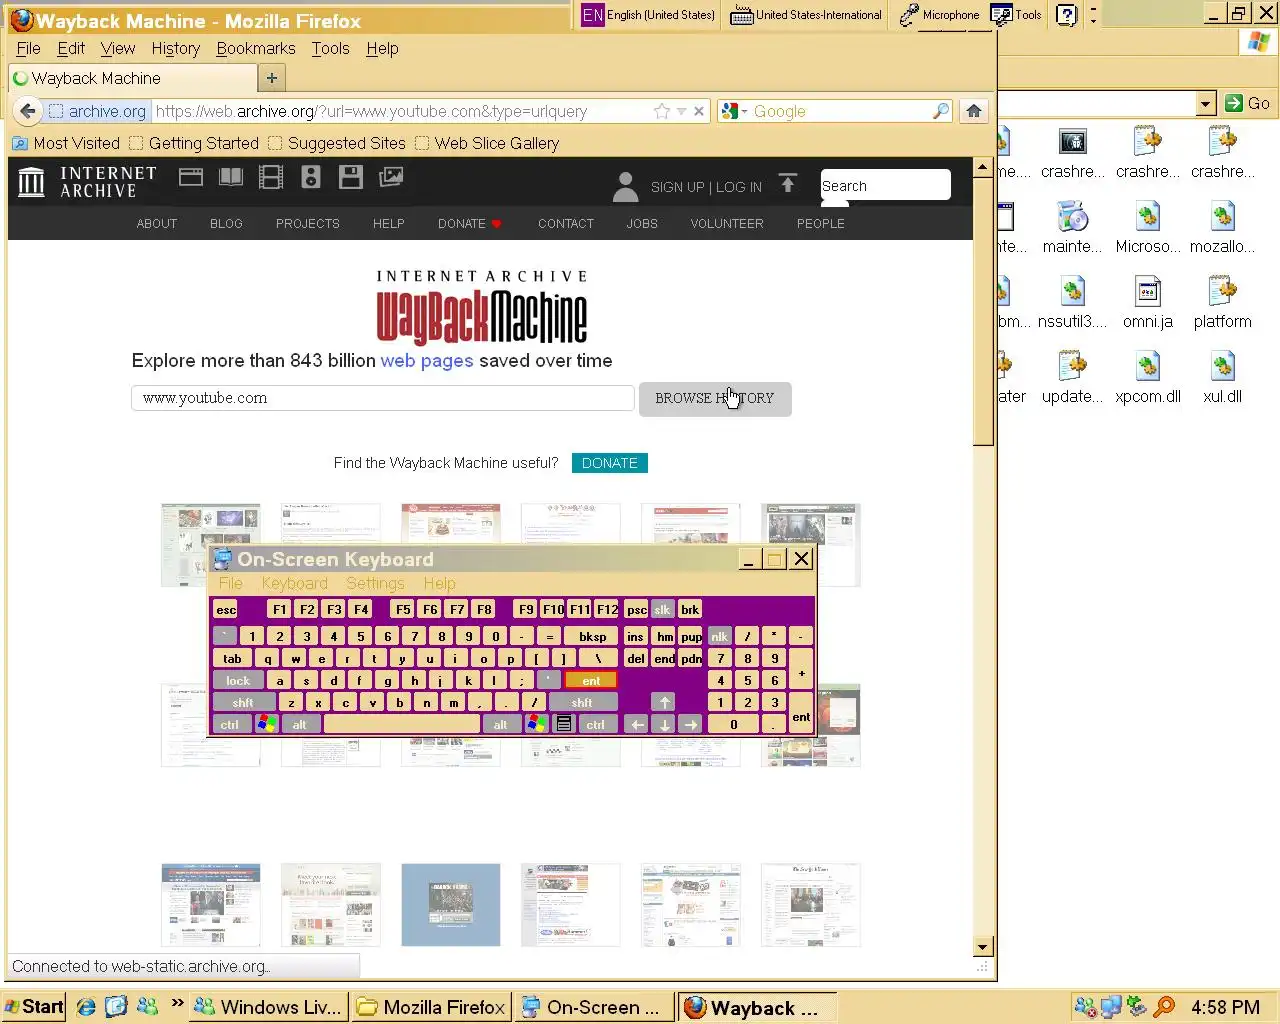This screenshot has width=1280, height=1024.
Task: Open the Firefox History menu
Action: (x=176, y=48)
